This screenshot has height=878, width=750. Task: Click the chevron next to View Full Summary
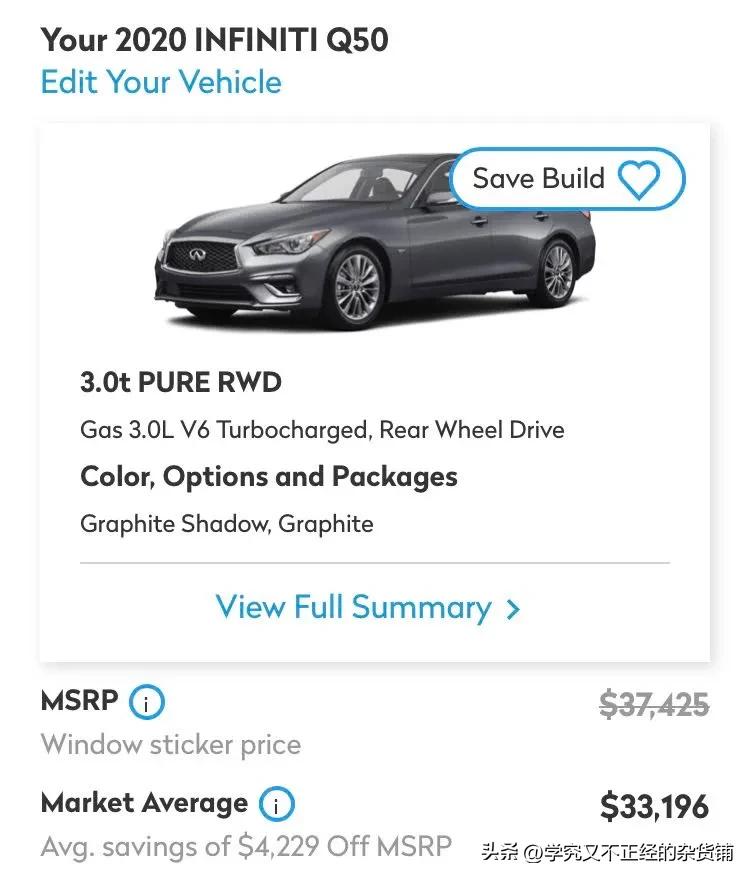point(513,609)
